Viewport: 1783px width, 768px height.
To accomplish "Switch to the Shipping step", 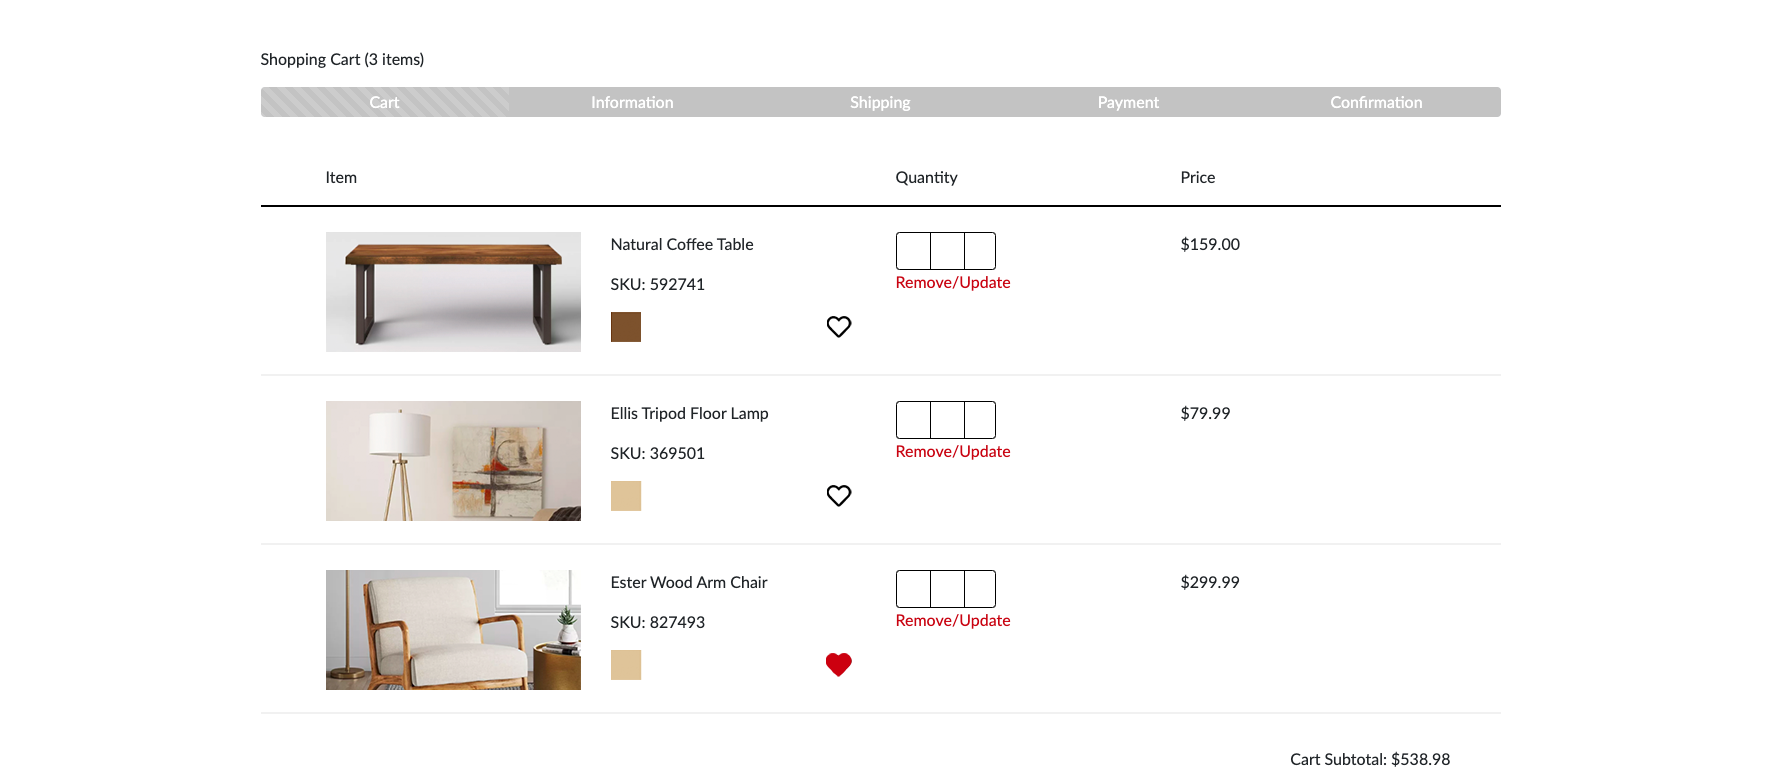I will tap(880, 102).
